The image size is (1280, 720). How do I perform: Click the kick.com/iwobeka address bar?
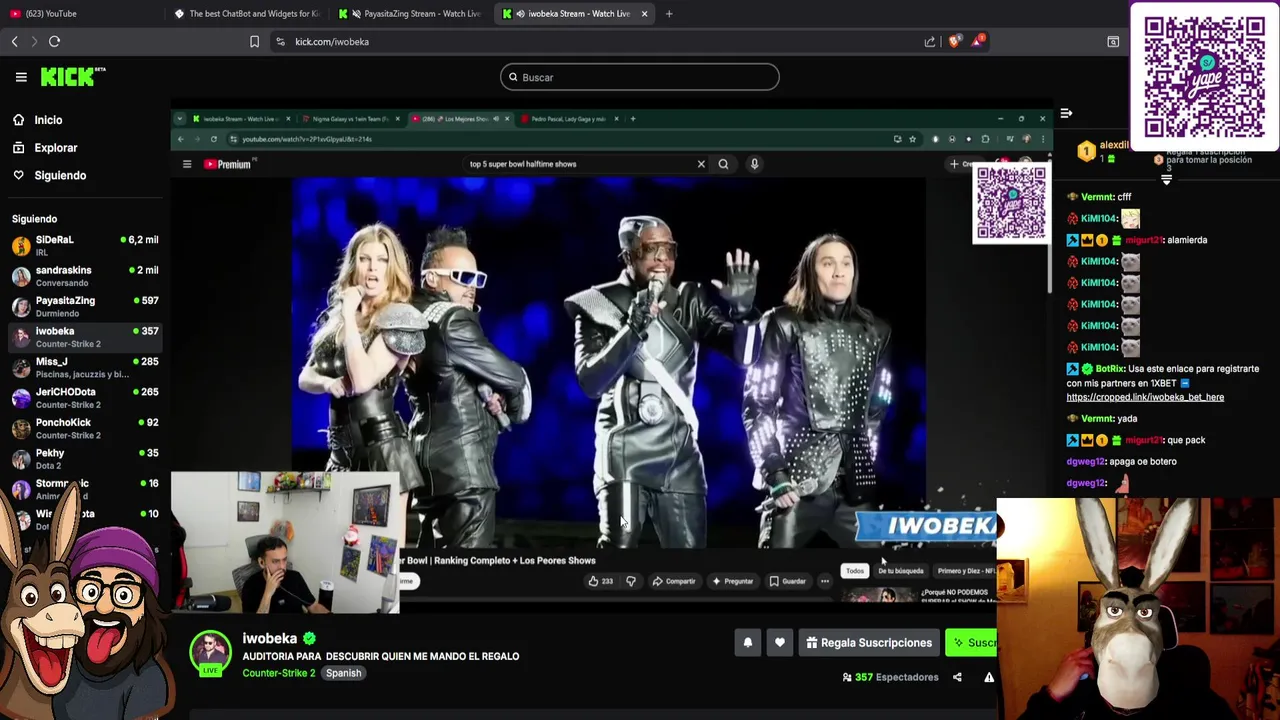600,42
